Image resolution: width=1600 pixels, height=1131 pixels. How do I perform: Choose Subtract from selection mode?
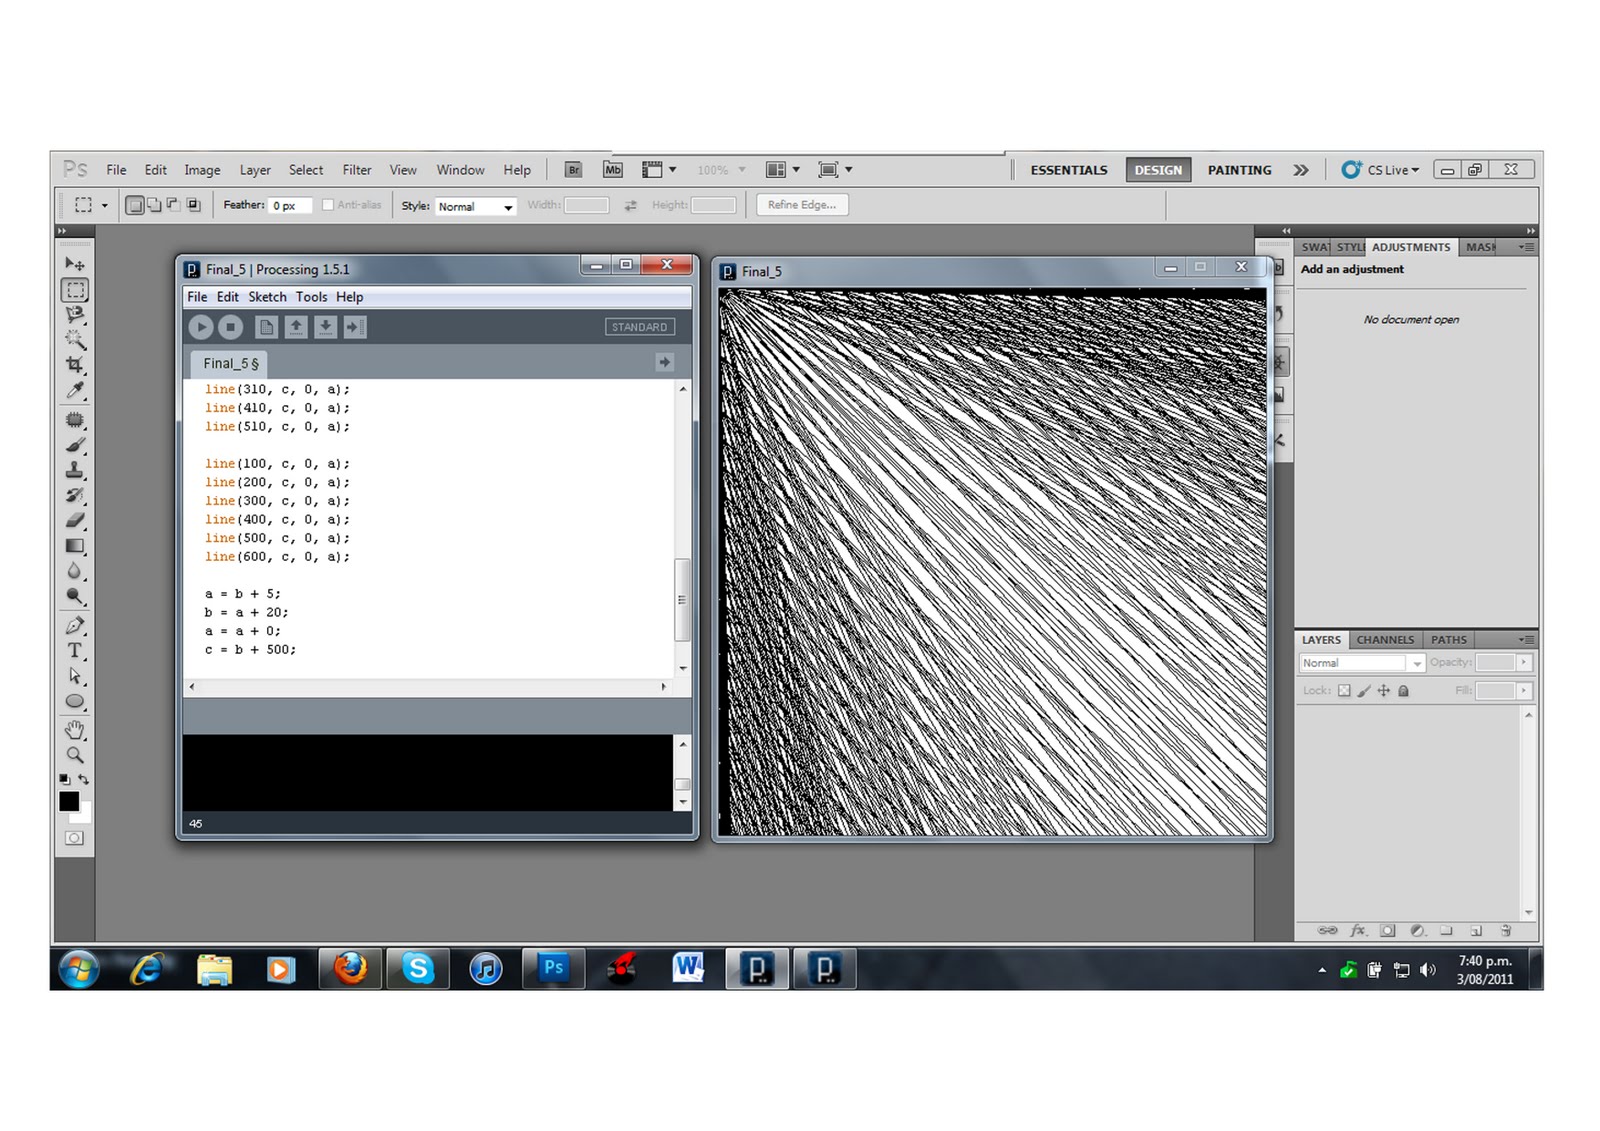click(x=173, y=205)
